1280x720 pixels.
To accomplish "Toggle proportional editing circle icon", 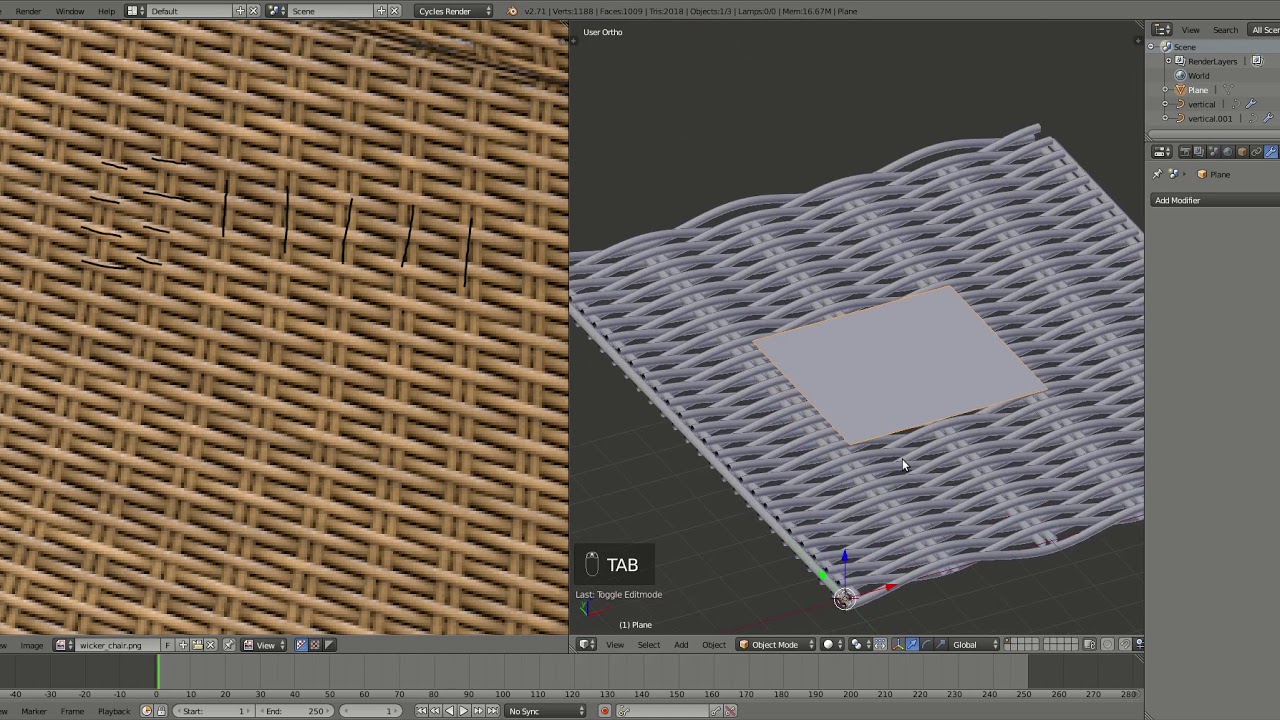I will coord(1107,645).
